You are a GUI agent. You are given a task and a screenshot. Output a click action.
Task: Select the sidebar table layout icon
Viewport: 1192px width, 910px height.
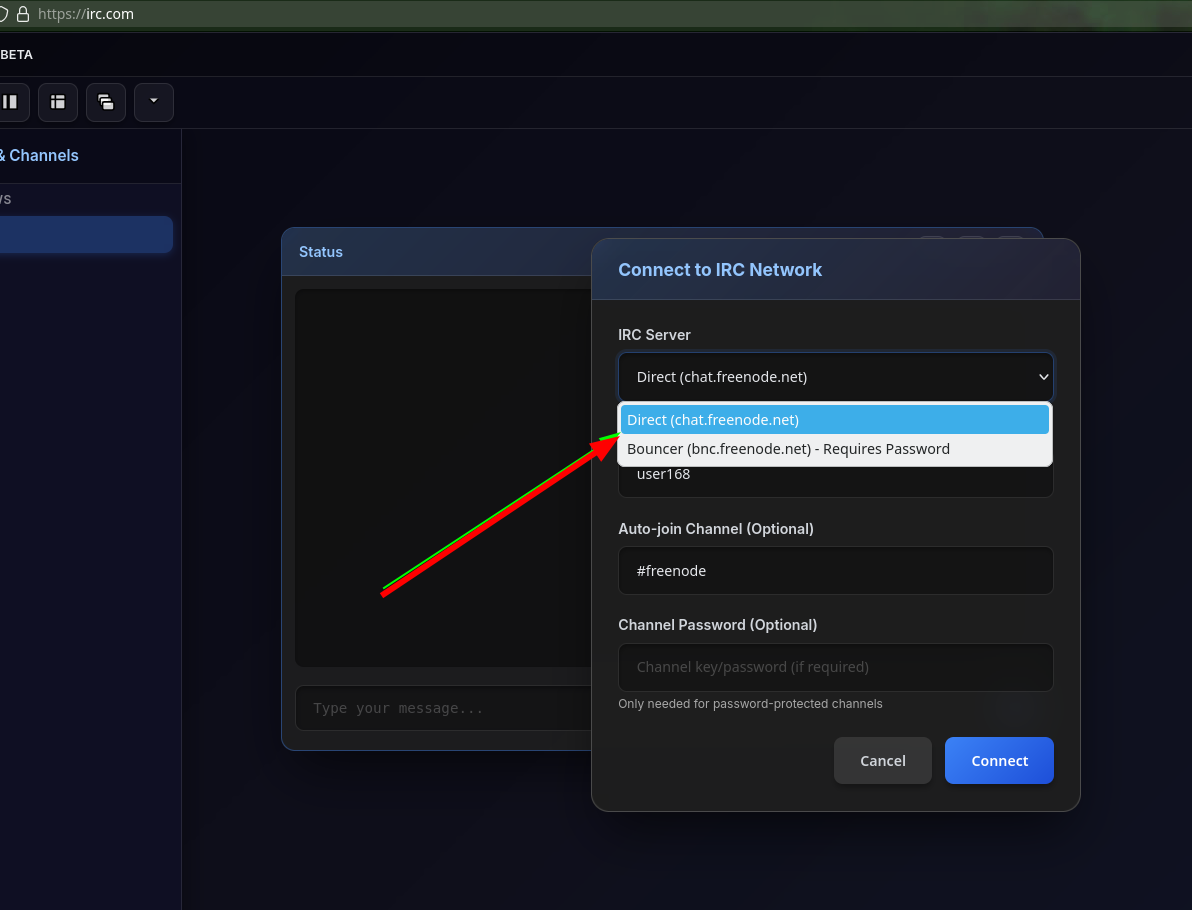pos(58,102)
